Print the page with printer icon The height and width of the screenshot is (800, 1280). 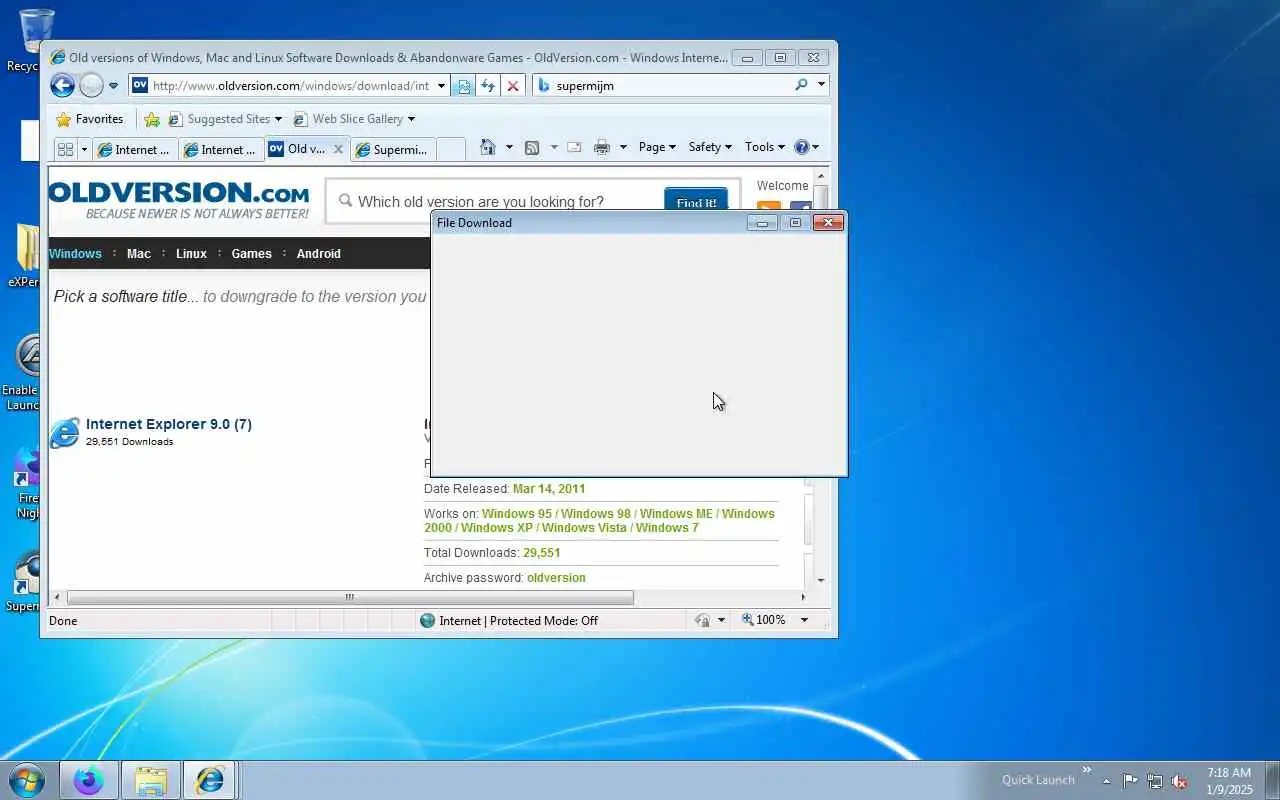pos(601,147)
